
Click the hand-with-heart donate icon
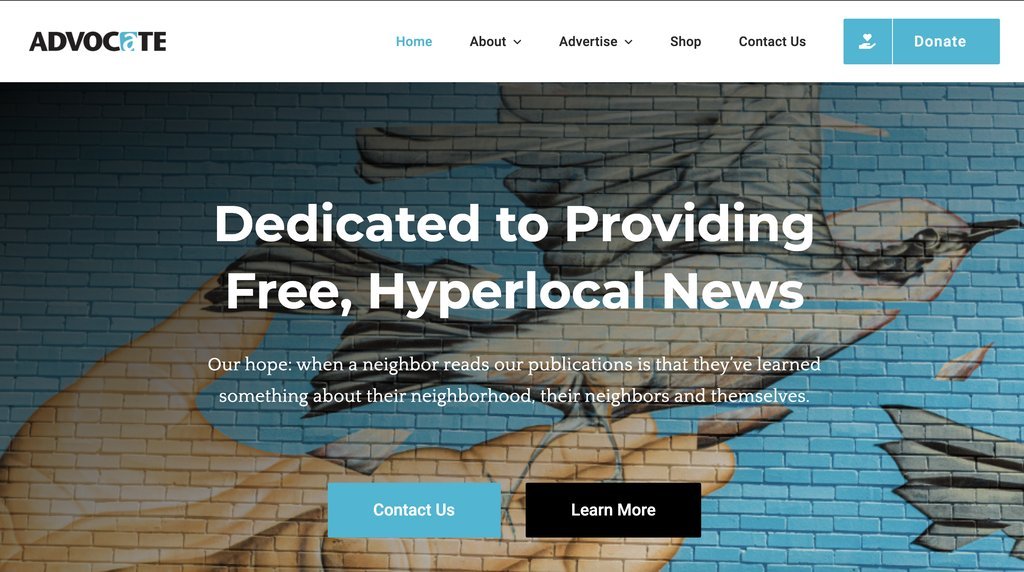[x=867, y=41]
